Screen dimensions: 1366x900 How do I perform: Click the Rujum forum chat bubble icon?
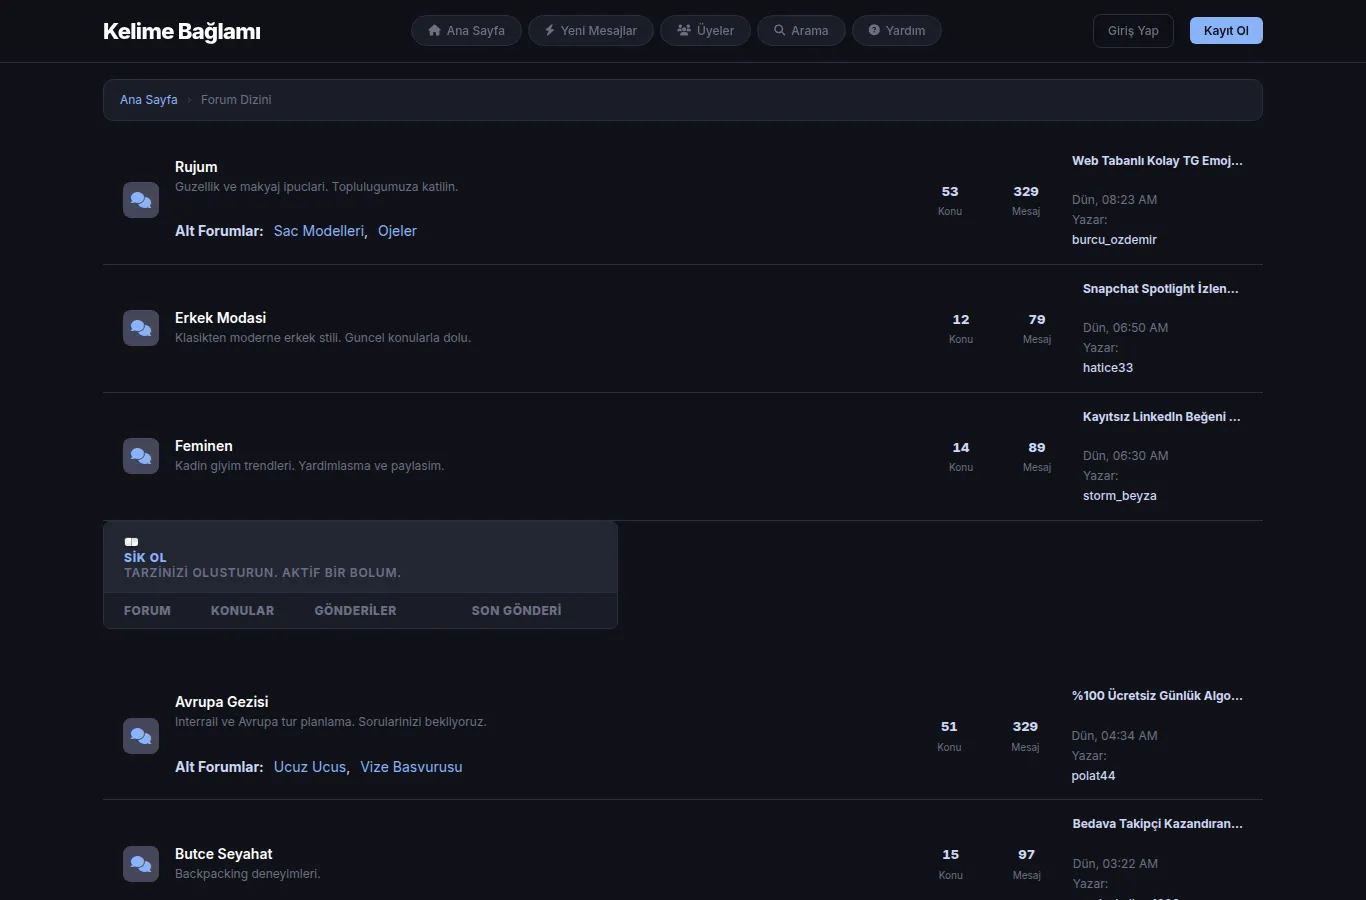pos(141,200)
